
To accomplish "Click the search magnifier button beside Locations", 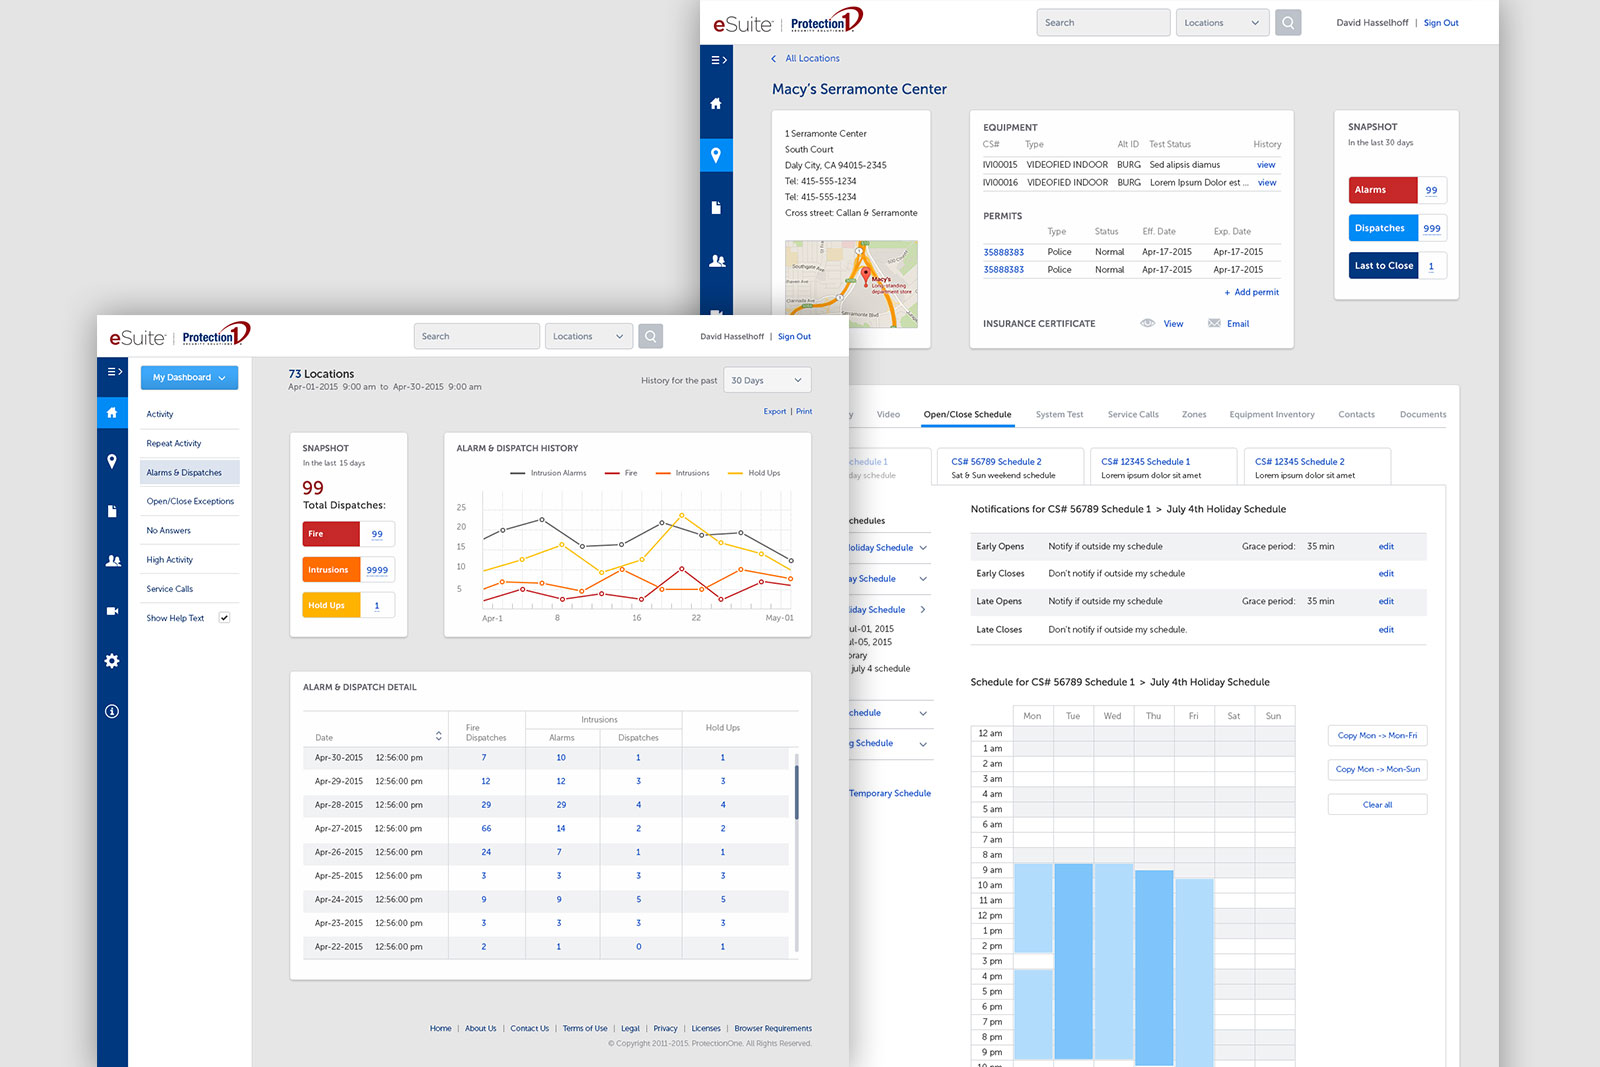I will click(x=651, y=337).
